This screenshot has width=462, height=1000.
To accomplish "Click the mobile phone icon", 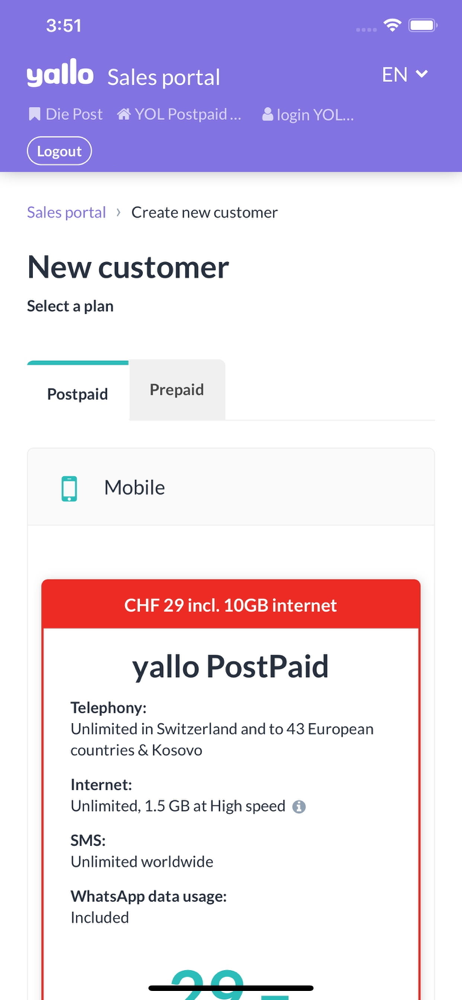I will pyautogui.click(x=70, y=489).
